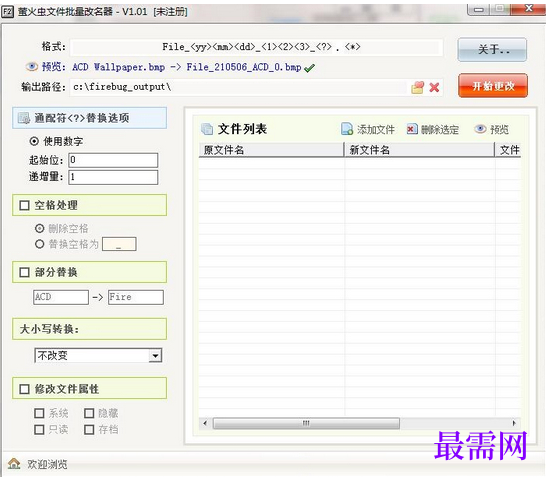The width and height of the screenshot is (546, 477).
Task: Click the 新文件名 column header
Action: pyautogui.click(x=419, y=150)
